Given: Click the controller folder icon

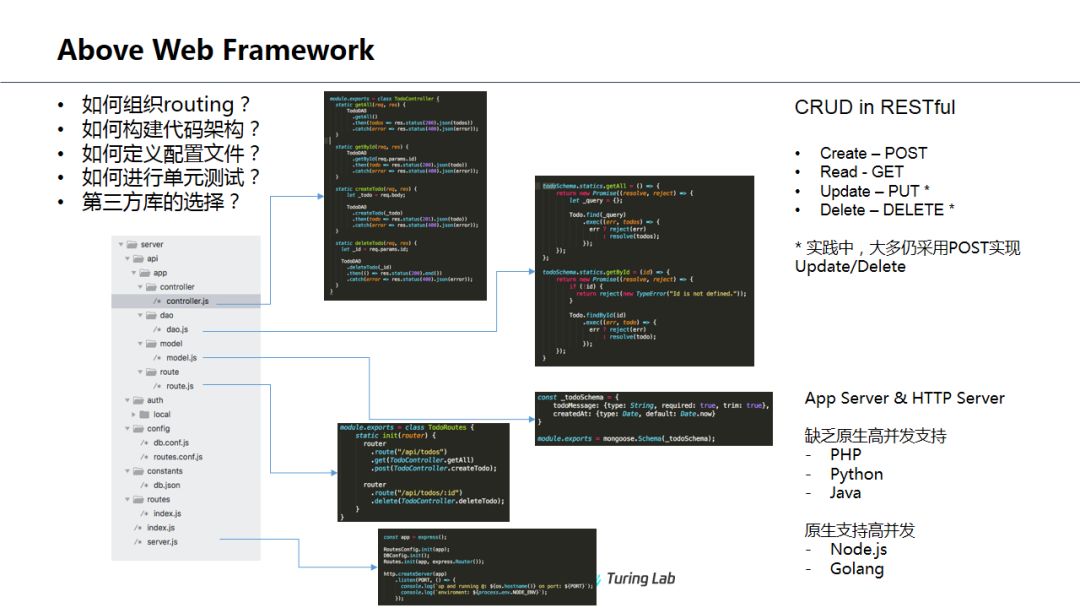Looking at the screenshot, I should pyautogui.click(x=151, y=287).
